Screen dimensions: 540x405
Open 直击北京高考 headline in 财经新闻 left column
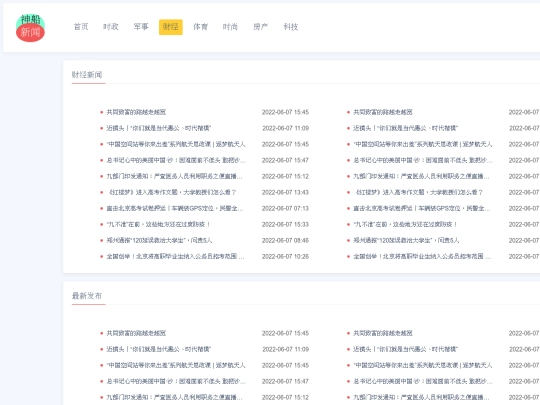pyautogui.click(x=175, y=208)
